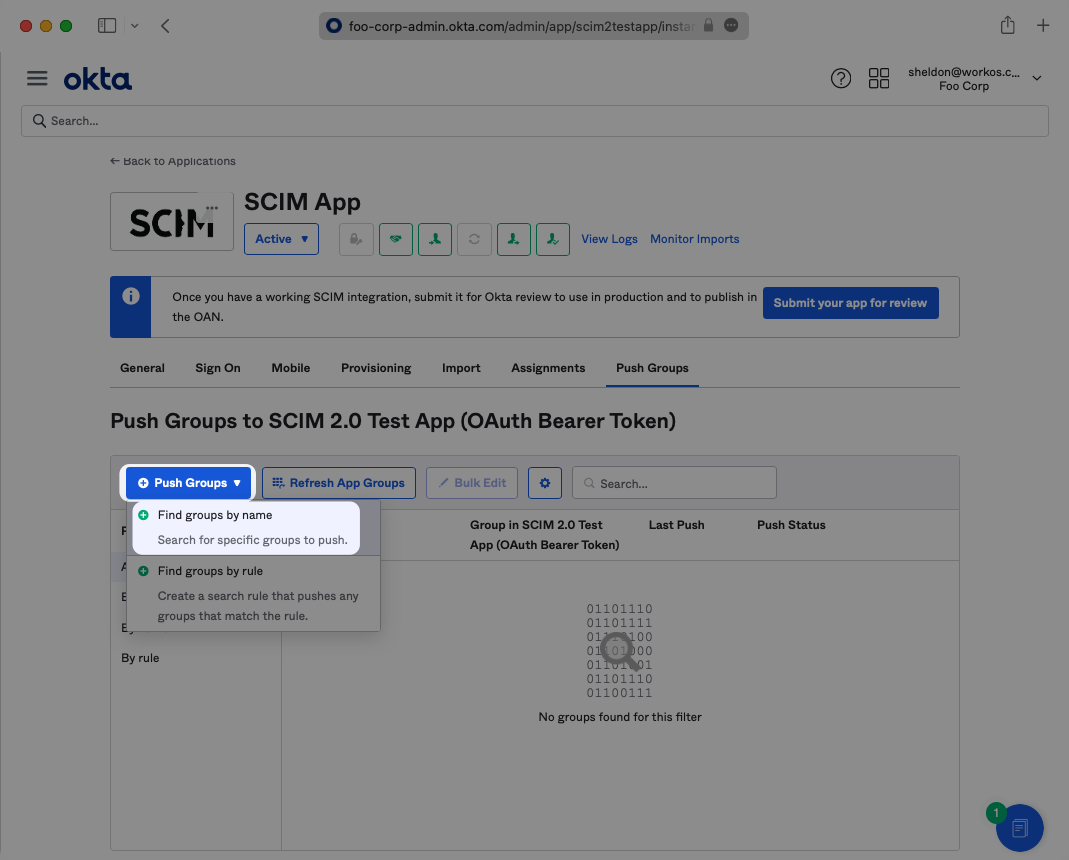The height and width of the screenshot is (860, 1069).
Task: Open the gear settings button beside Bulk Edit
Action: [545, 483]
